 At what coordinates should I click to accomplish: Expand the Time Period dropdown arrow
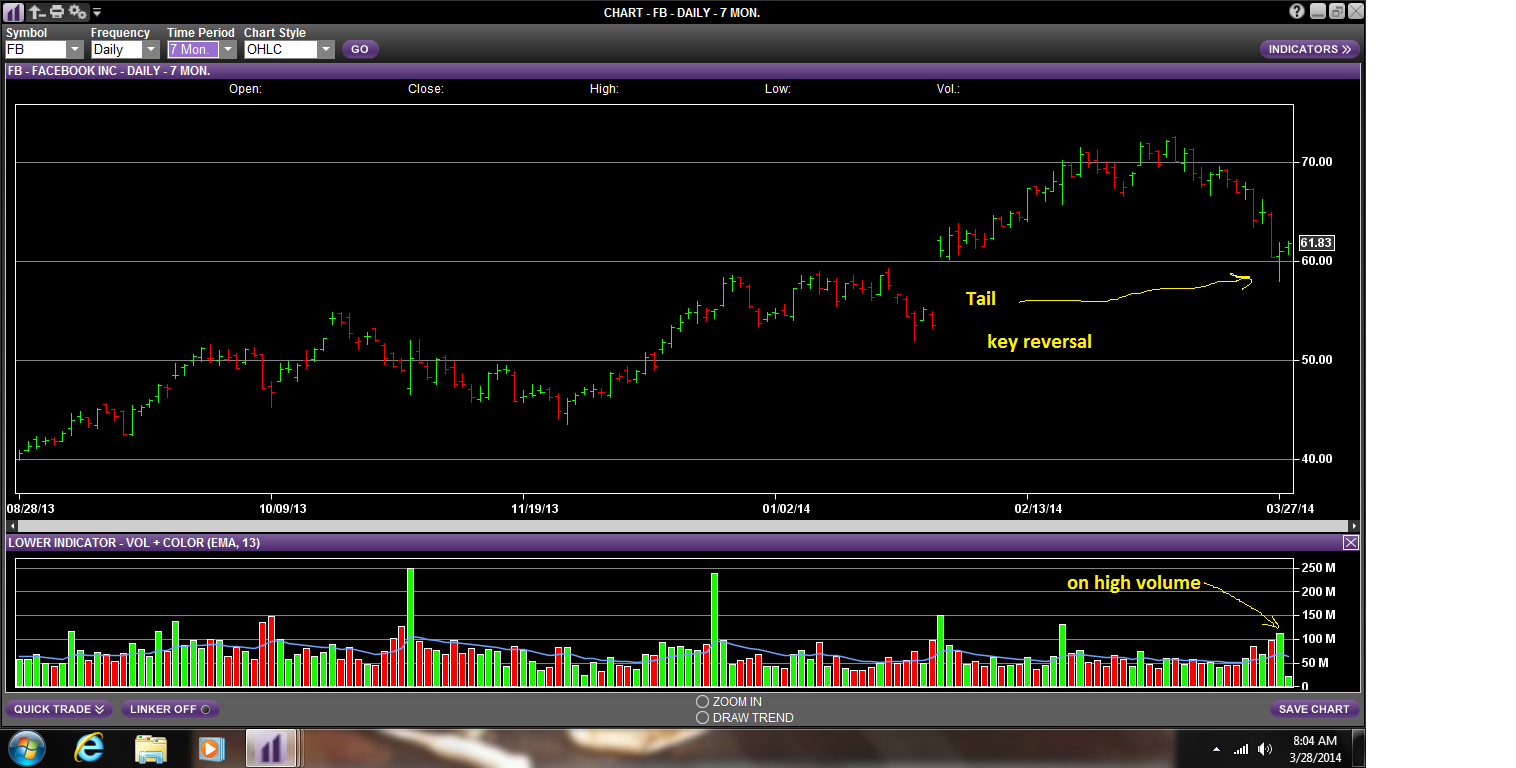coord(228,49)
